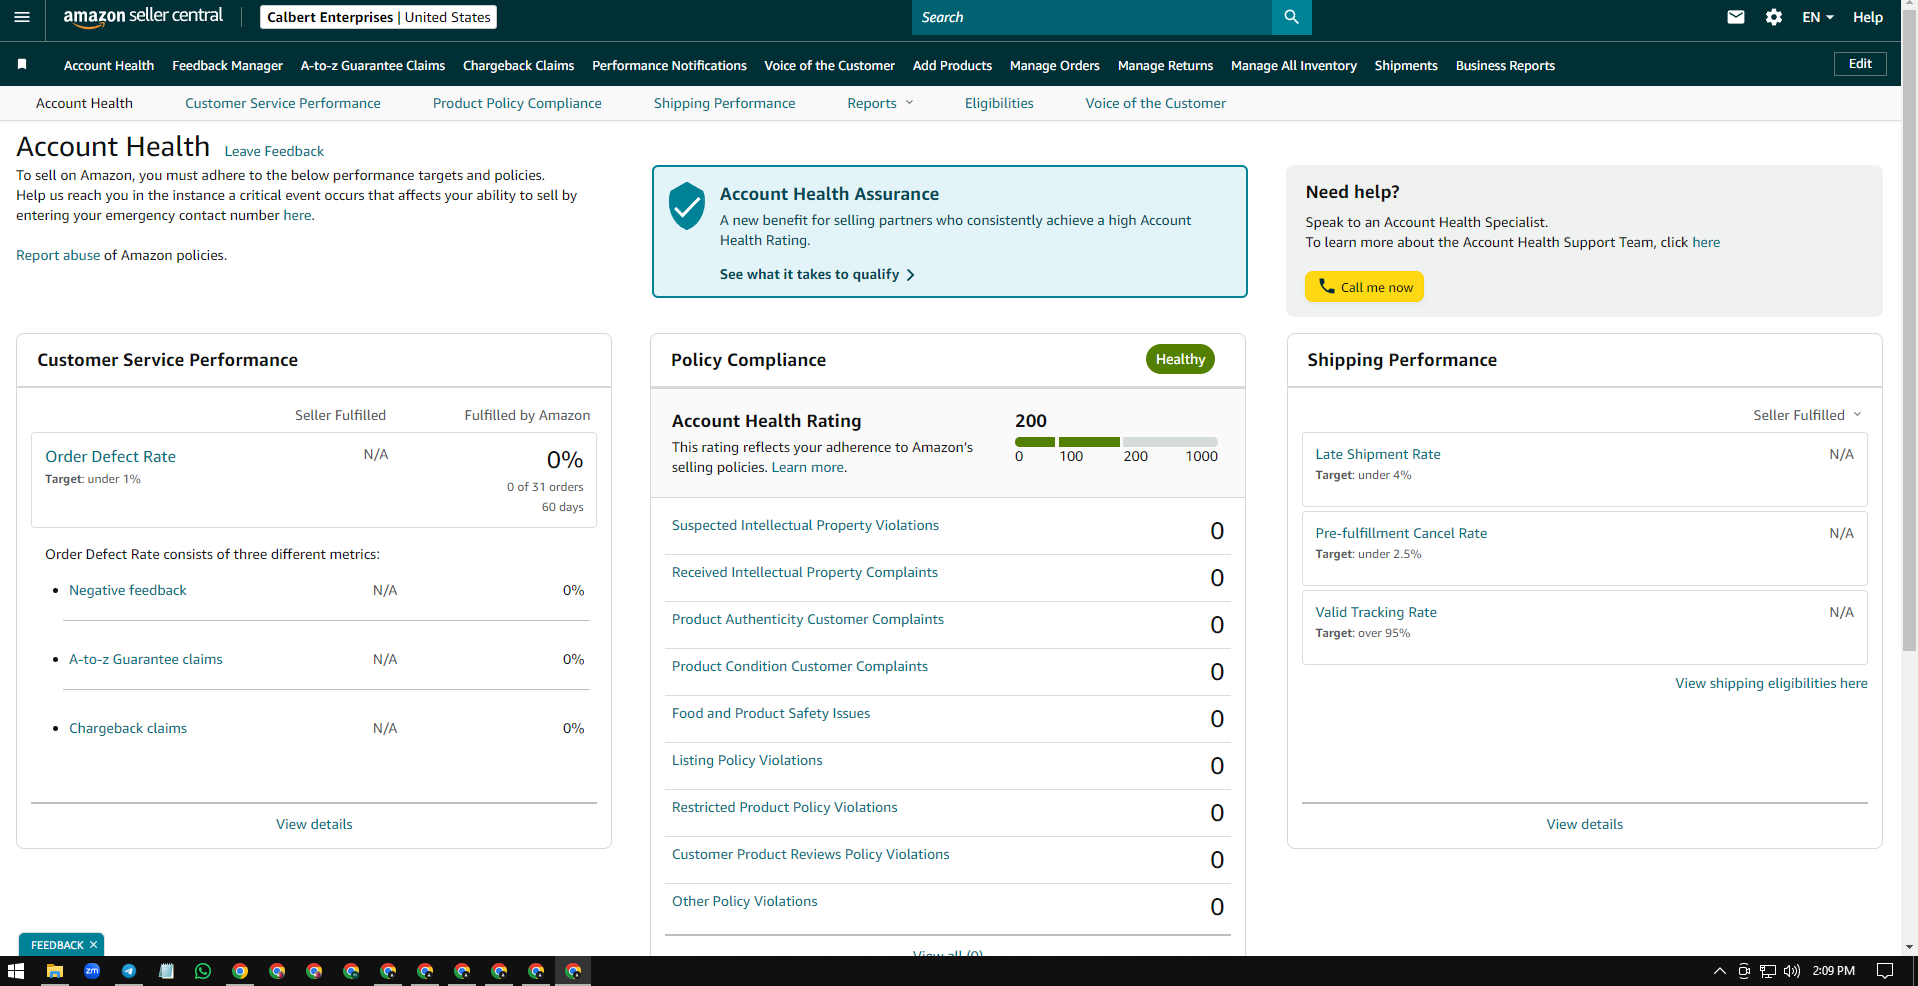
Task: Switch to Voice of the Customer tab
Action: 1155,103
